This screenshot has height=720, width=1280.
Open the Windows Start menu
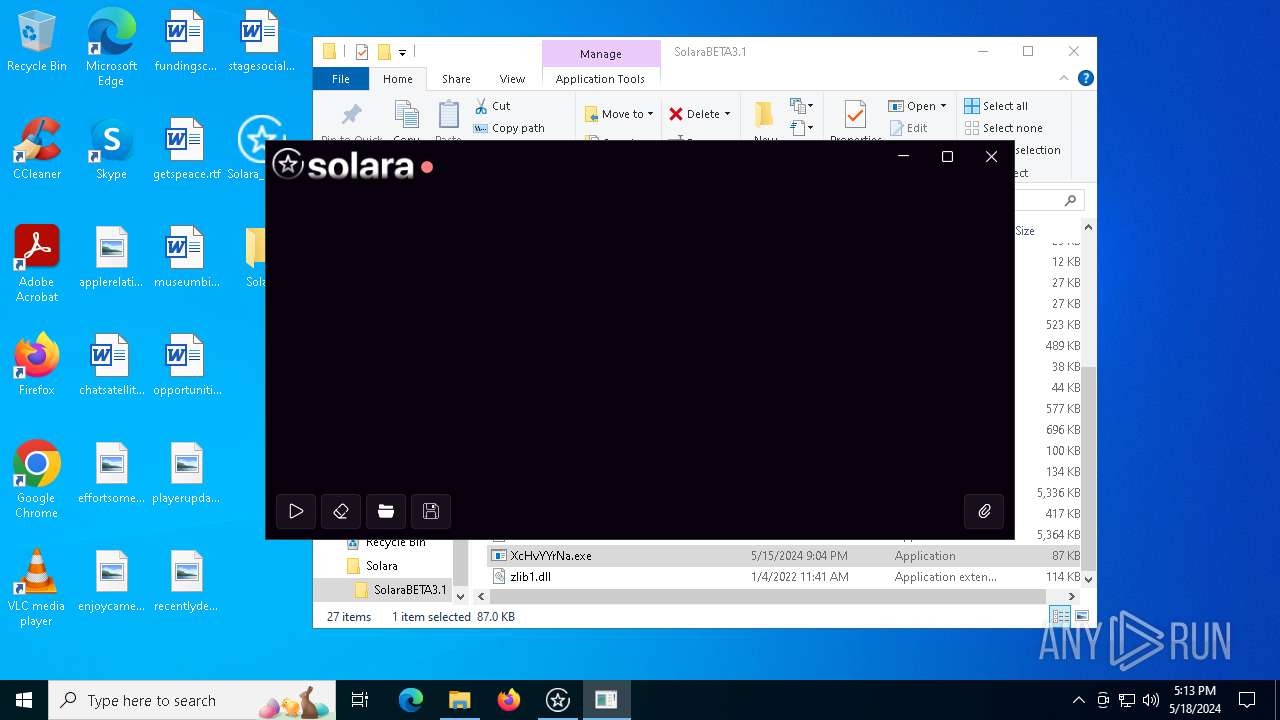24,700
